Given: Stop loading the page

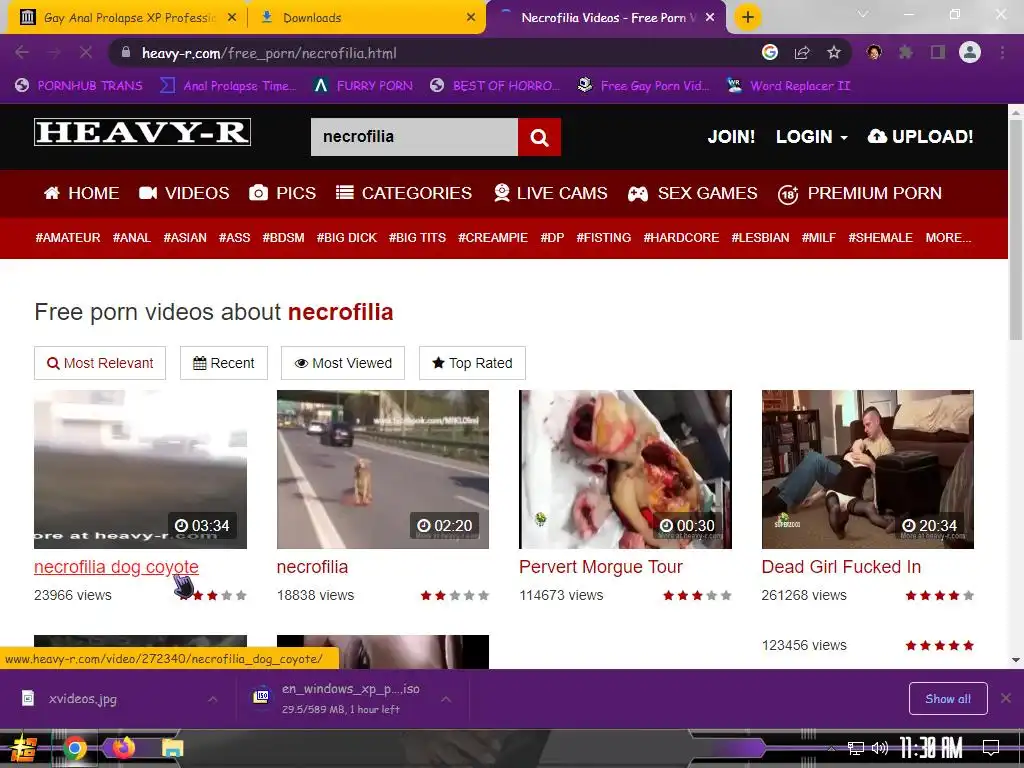Looking at the screenshot, I should (x=86, y=53).
